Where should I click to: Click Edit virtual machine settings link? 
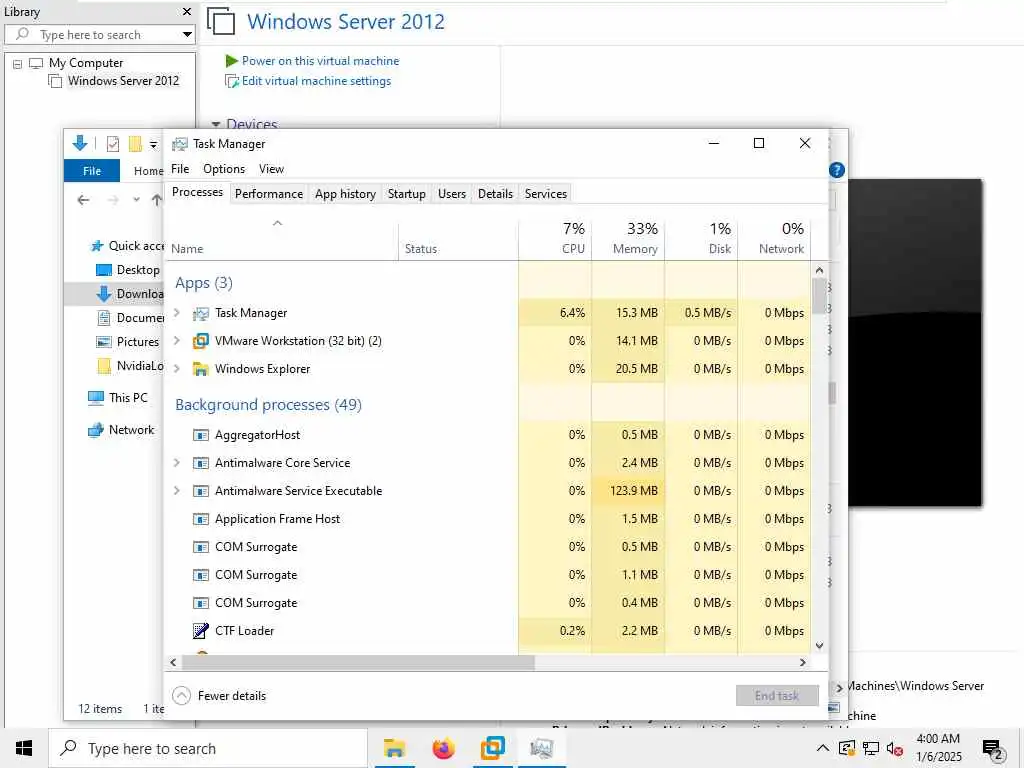coord(316,81)
